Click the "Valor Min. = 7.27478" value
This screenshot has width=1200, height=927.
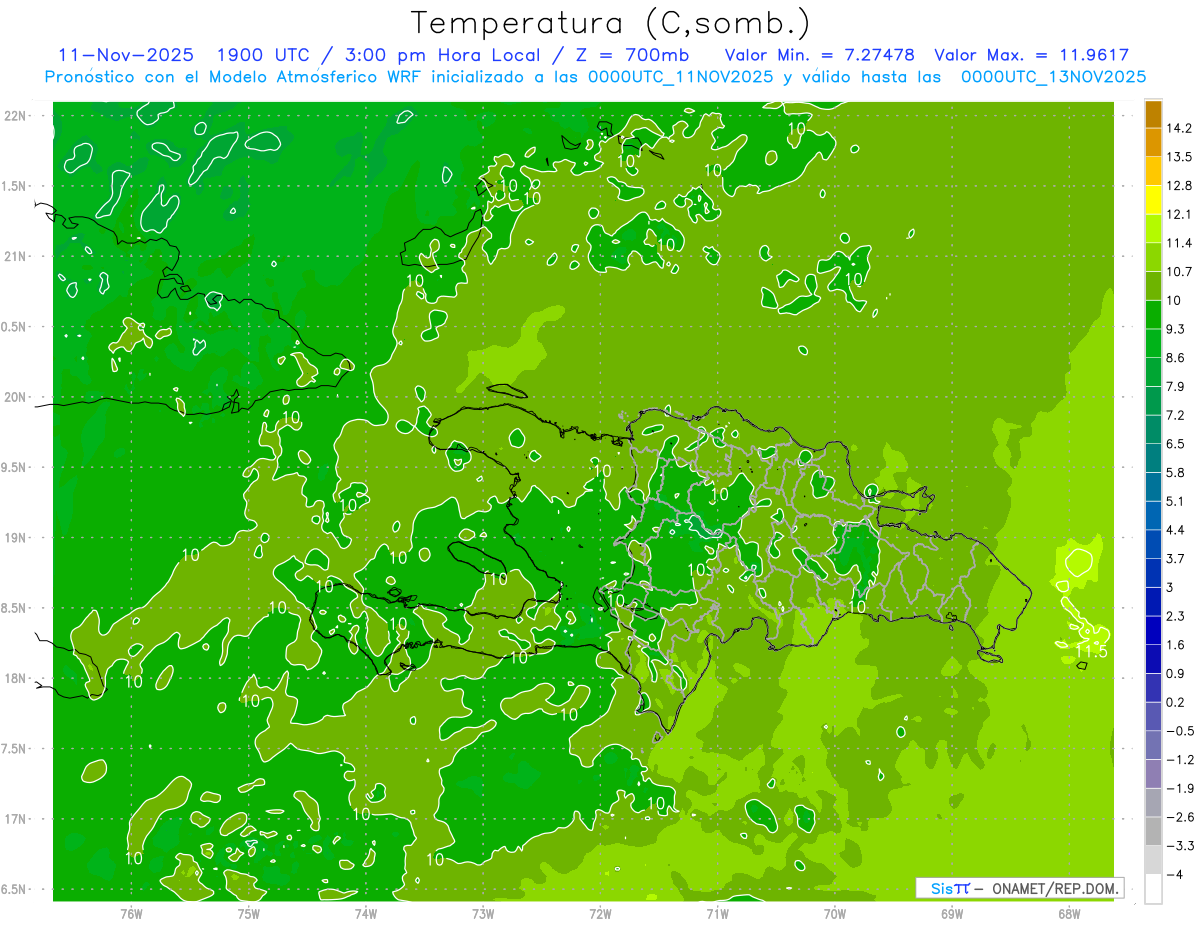pos(818,55)
